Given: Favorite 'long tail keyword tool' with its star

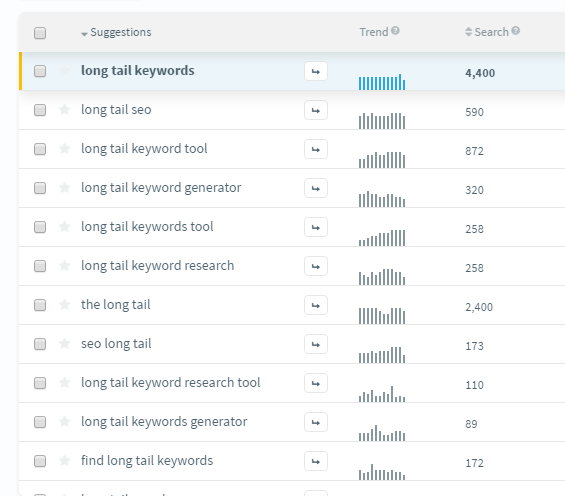Looking at the screenshot, I should [64, 148].
